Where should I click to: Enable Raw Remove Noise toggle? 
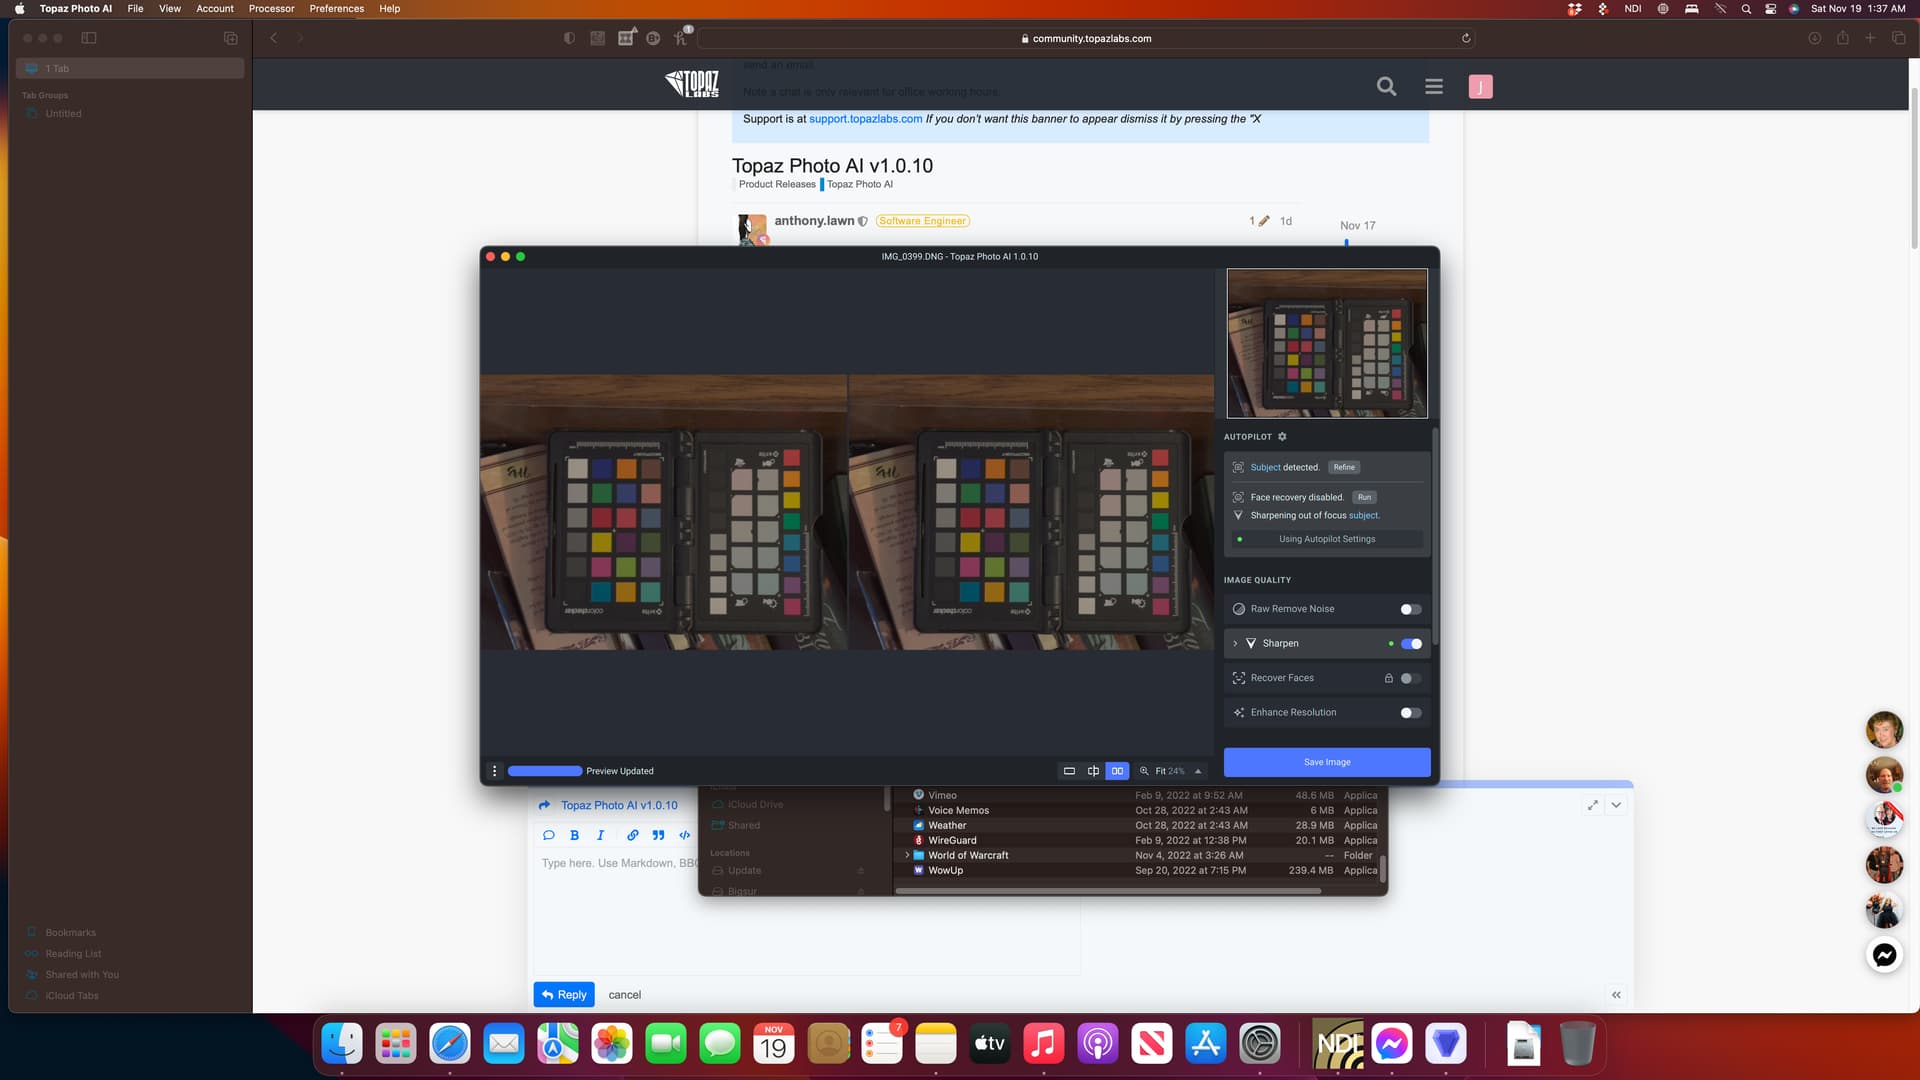(1410, 609)
